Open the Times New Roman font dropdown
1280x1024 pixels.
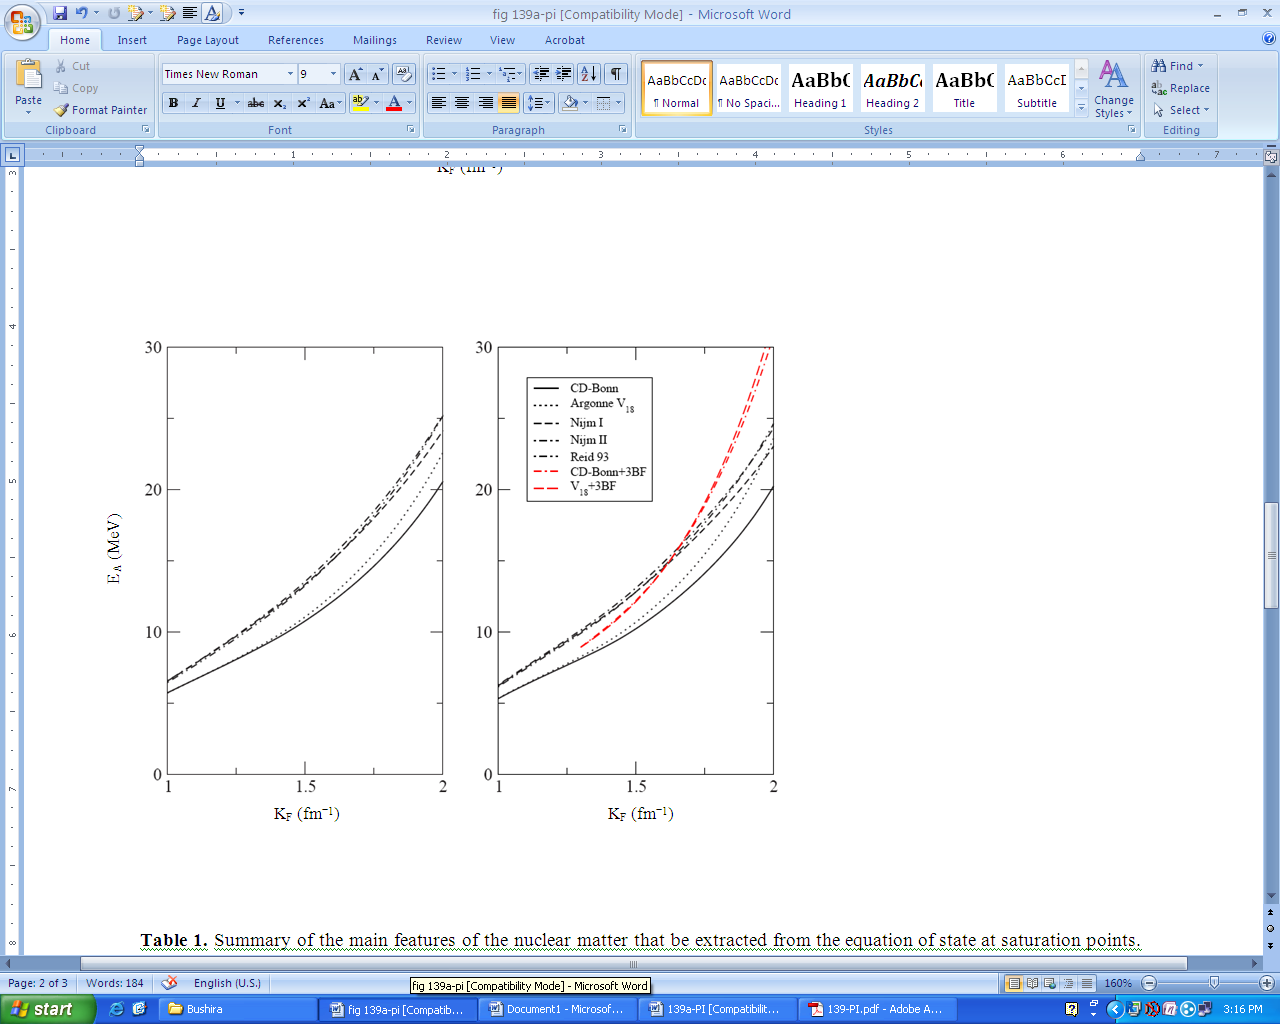point(290,74)
